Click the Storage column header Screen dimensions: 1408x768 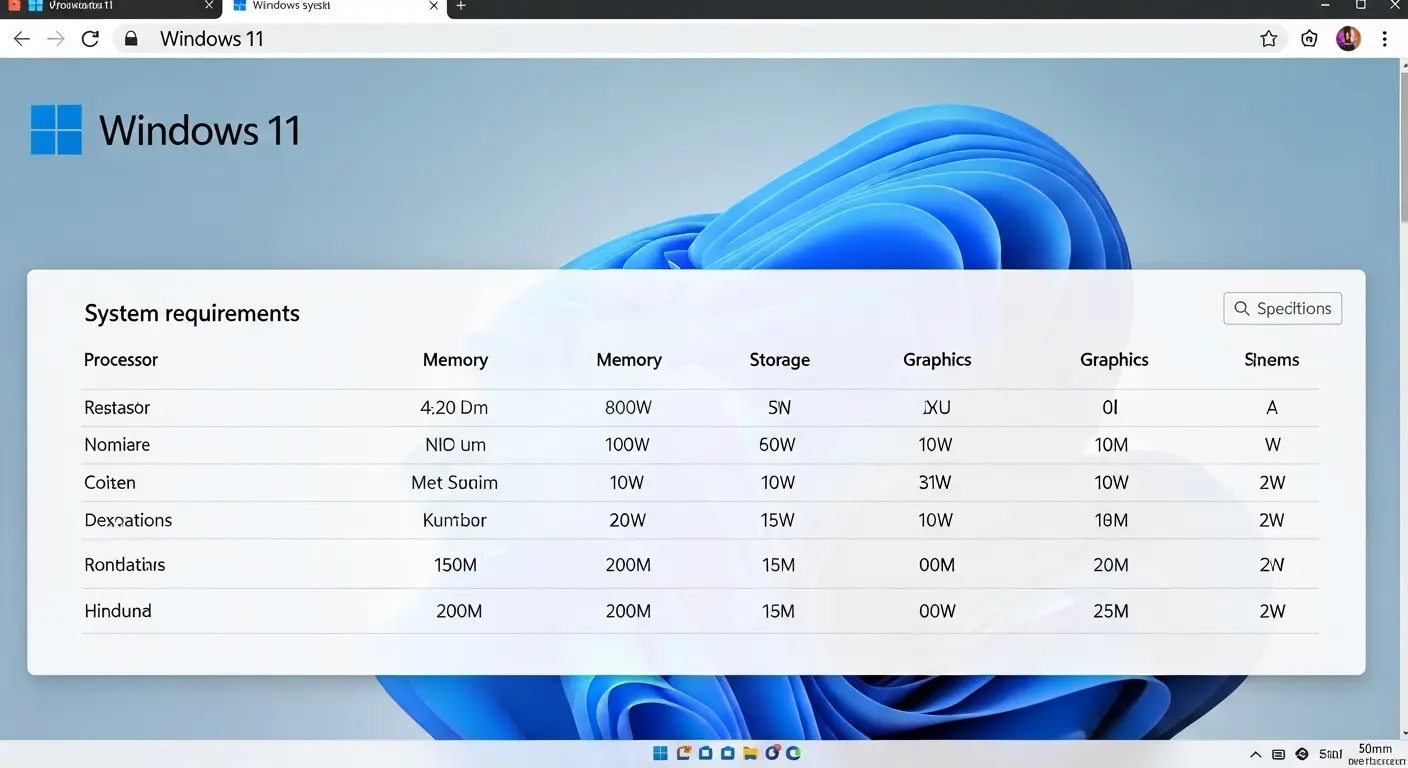tap(780, 360)
